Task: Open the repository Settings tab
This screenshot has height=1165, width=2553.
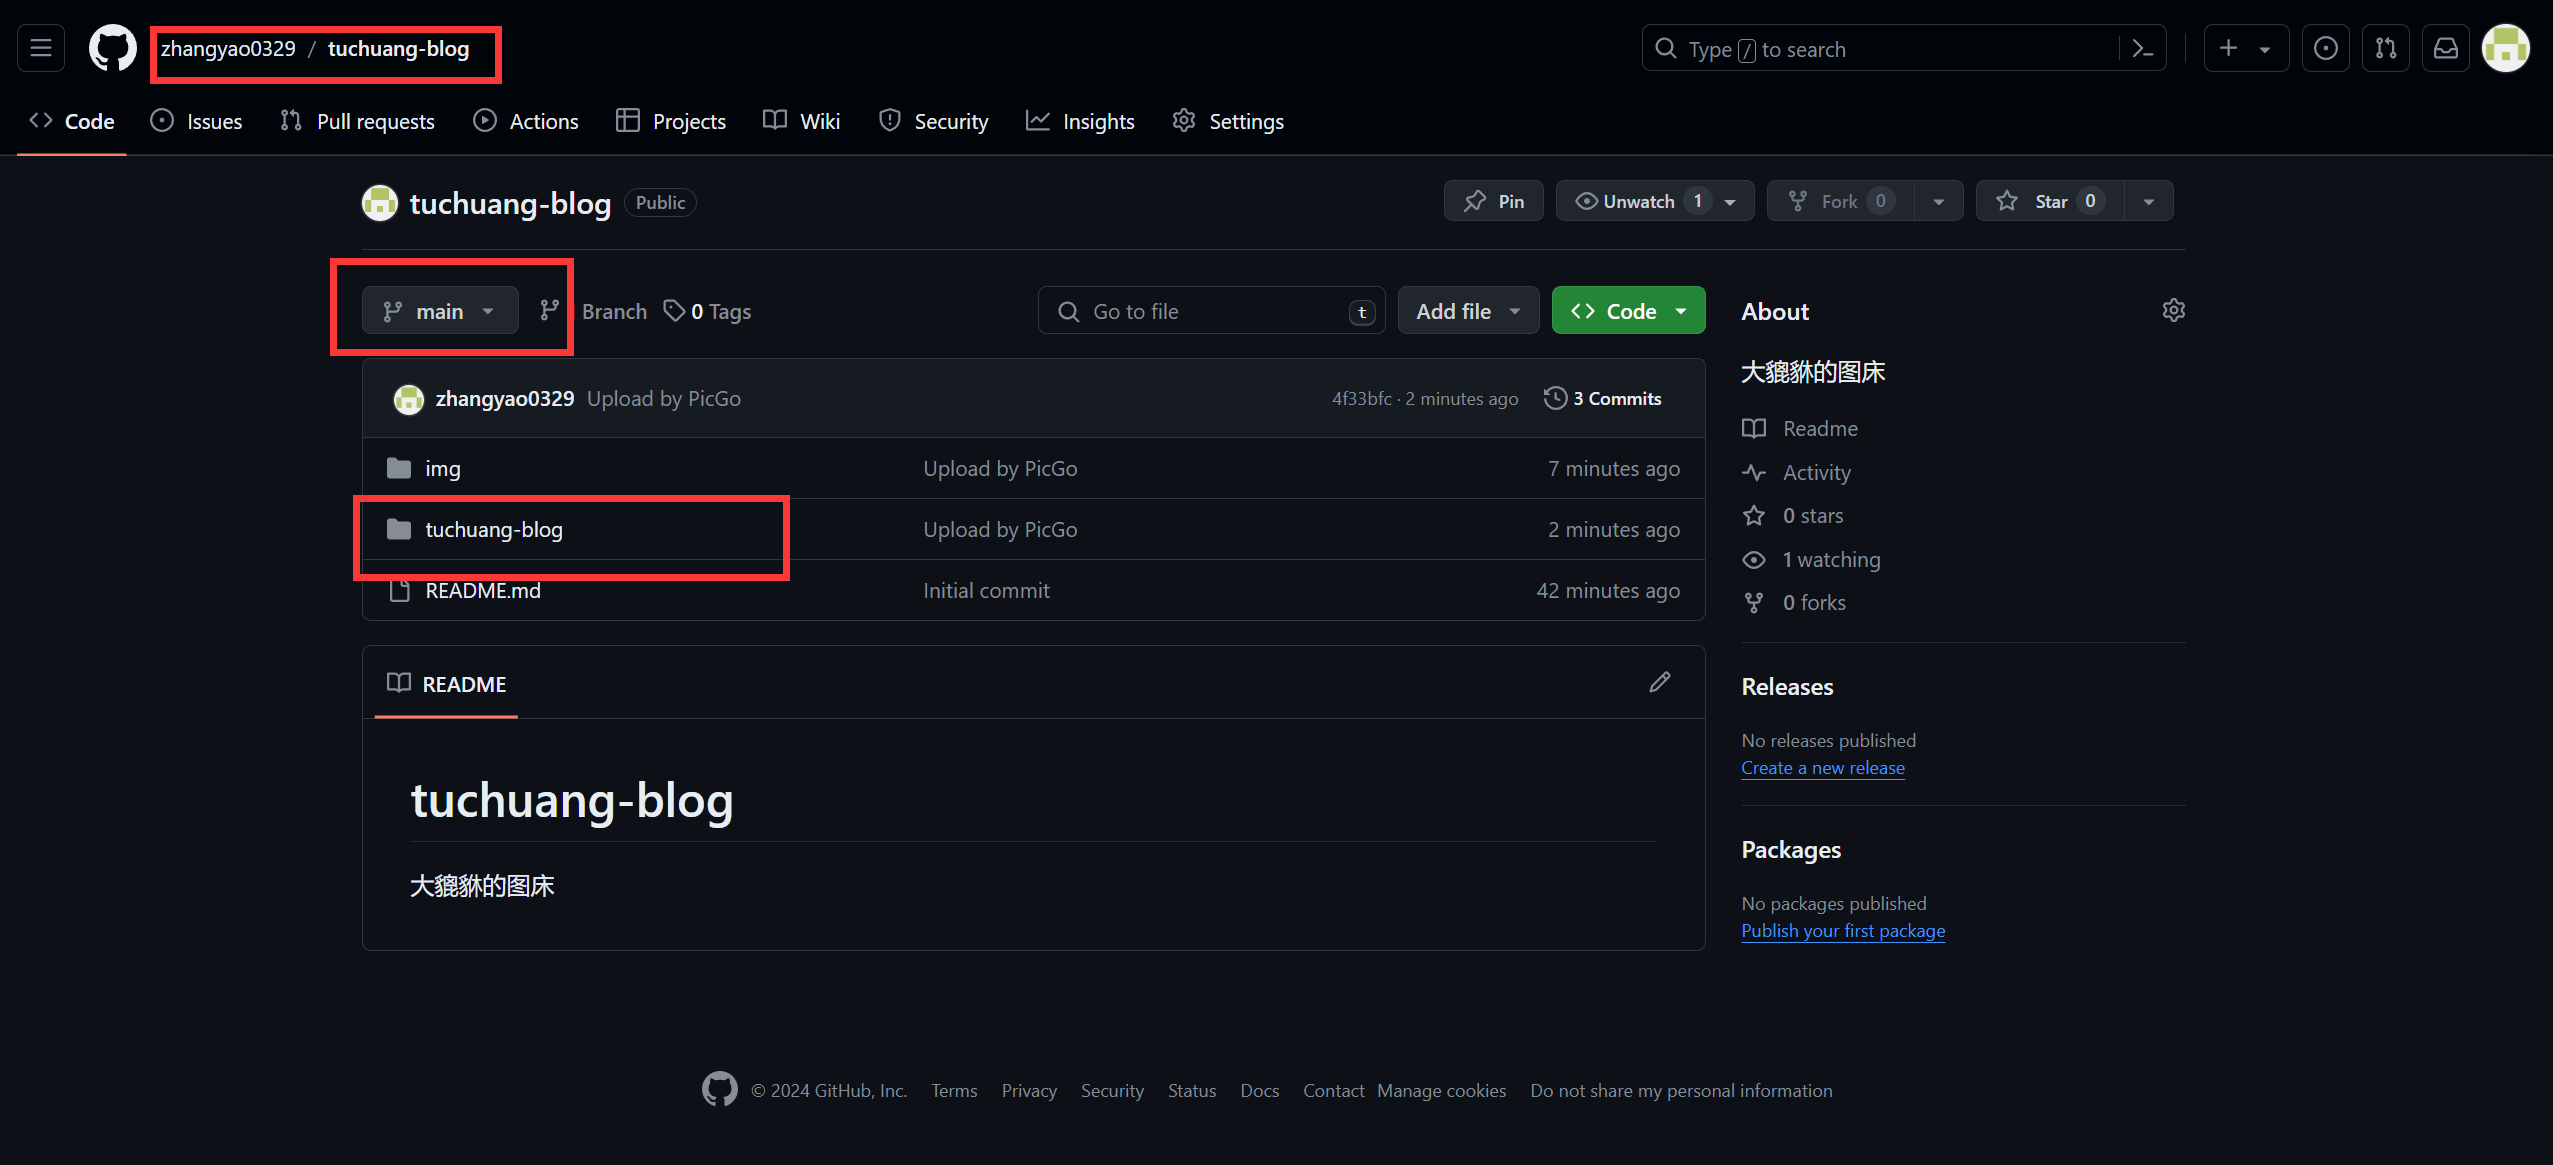Action: pos(1228,121)
